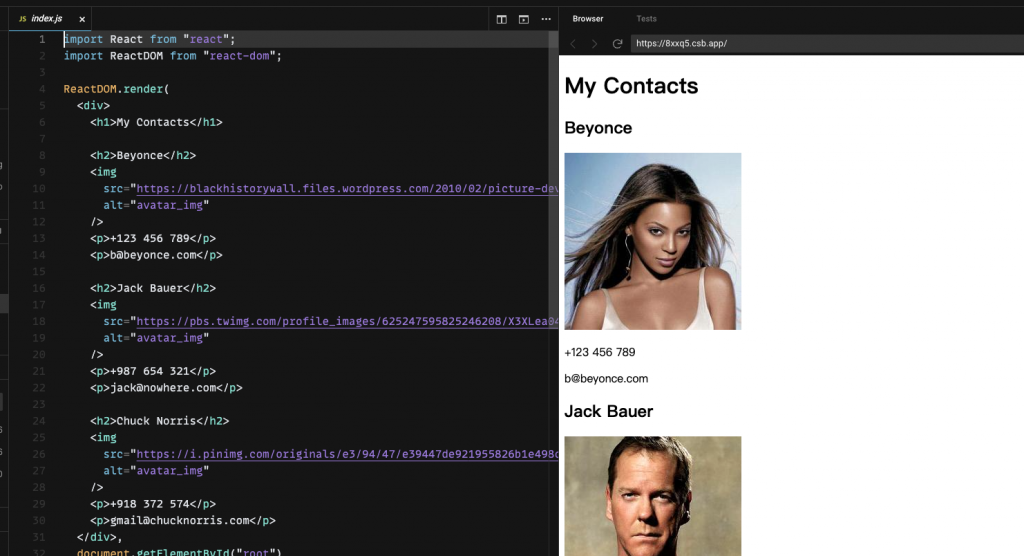Click the <p>+123 456 789</p> code line
Viewport: 1024px width, 556px height.
[x=153, y=238]
